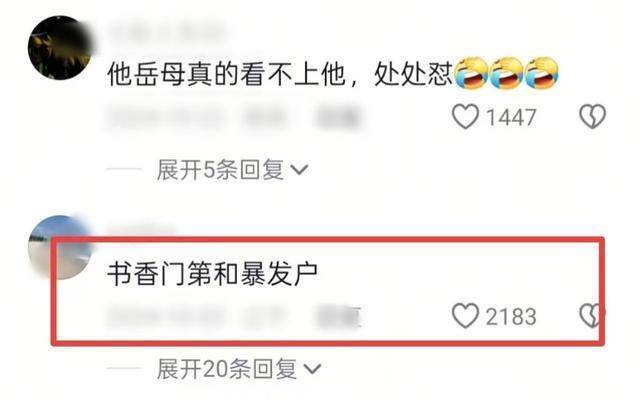Select the comment text 书香门第和暴发户
Viewport: 640px width, 400px height.
coord(212,274)
